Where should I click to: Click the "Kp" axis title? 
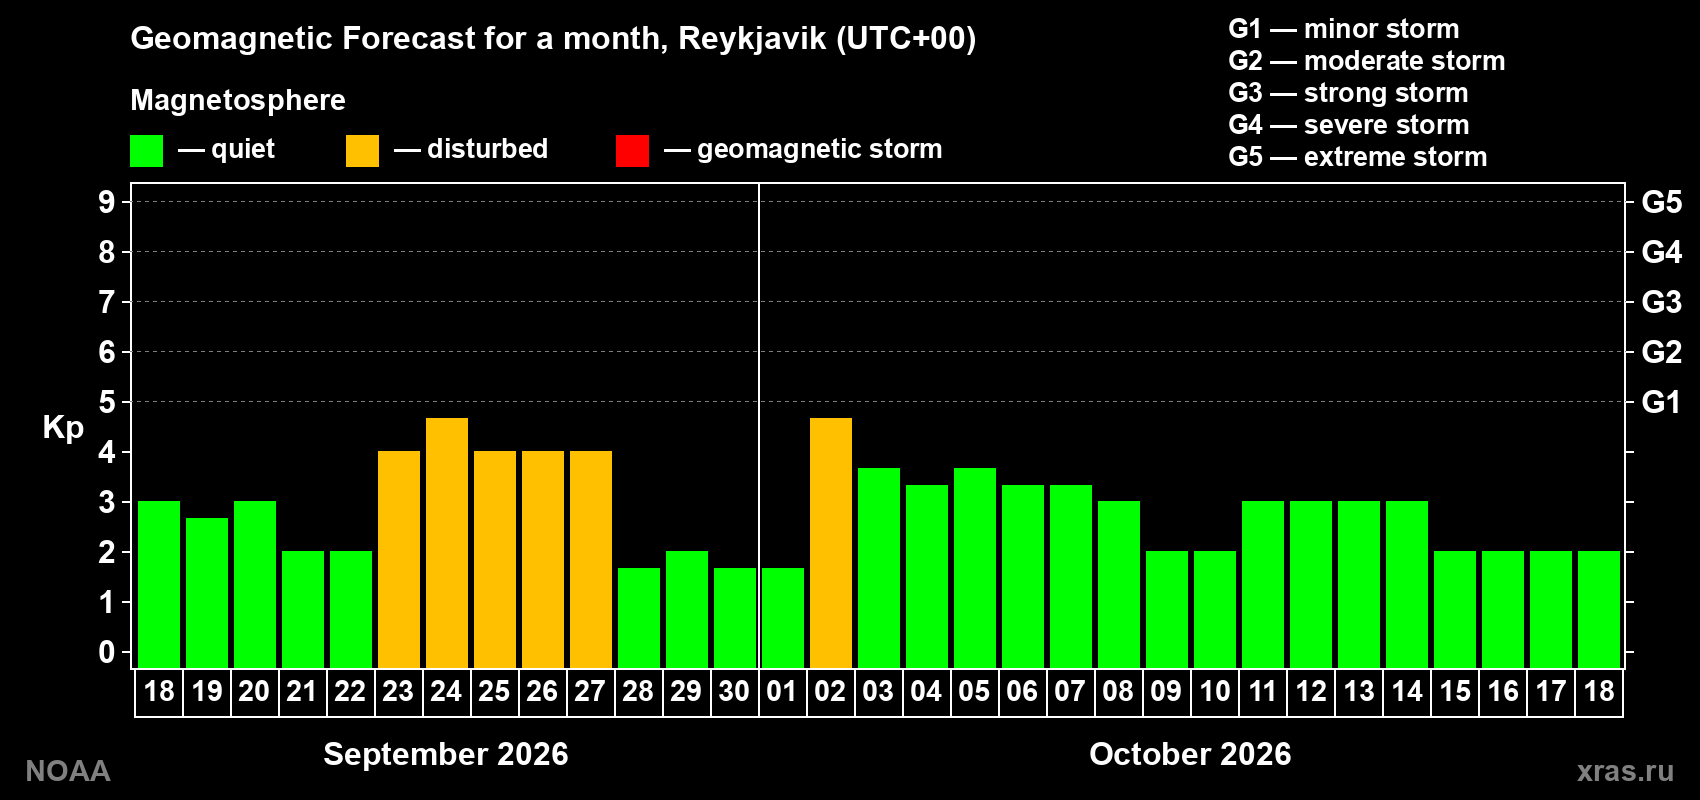pos(63,428)
